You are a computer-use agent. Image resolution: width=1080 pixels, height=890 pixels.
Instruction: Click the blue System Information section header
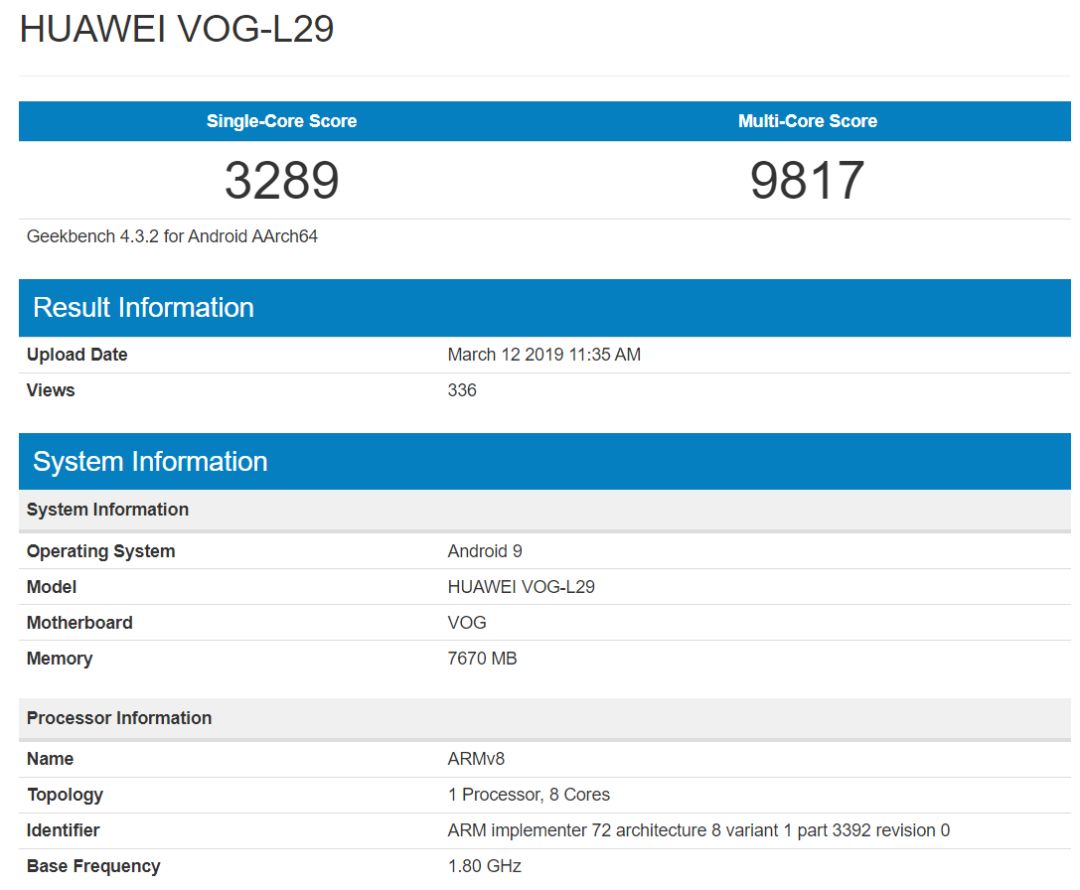point(150,461)
